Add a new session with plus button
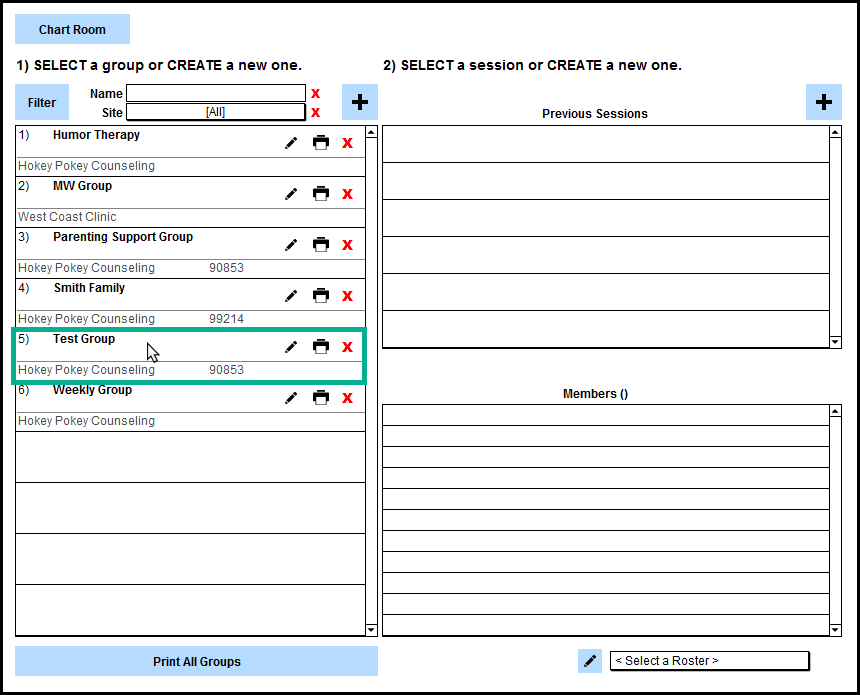Viewport: 860px width, 695px height. (824, 102)
